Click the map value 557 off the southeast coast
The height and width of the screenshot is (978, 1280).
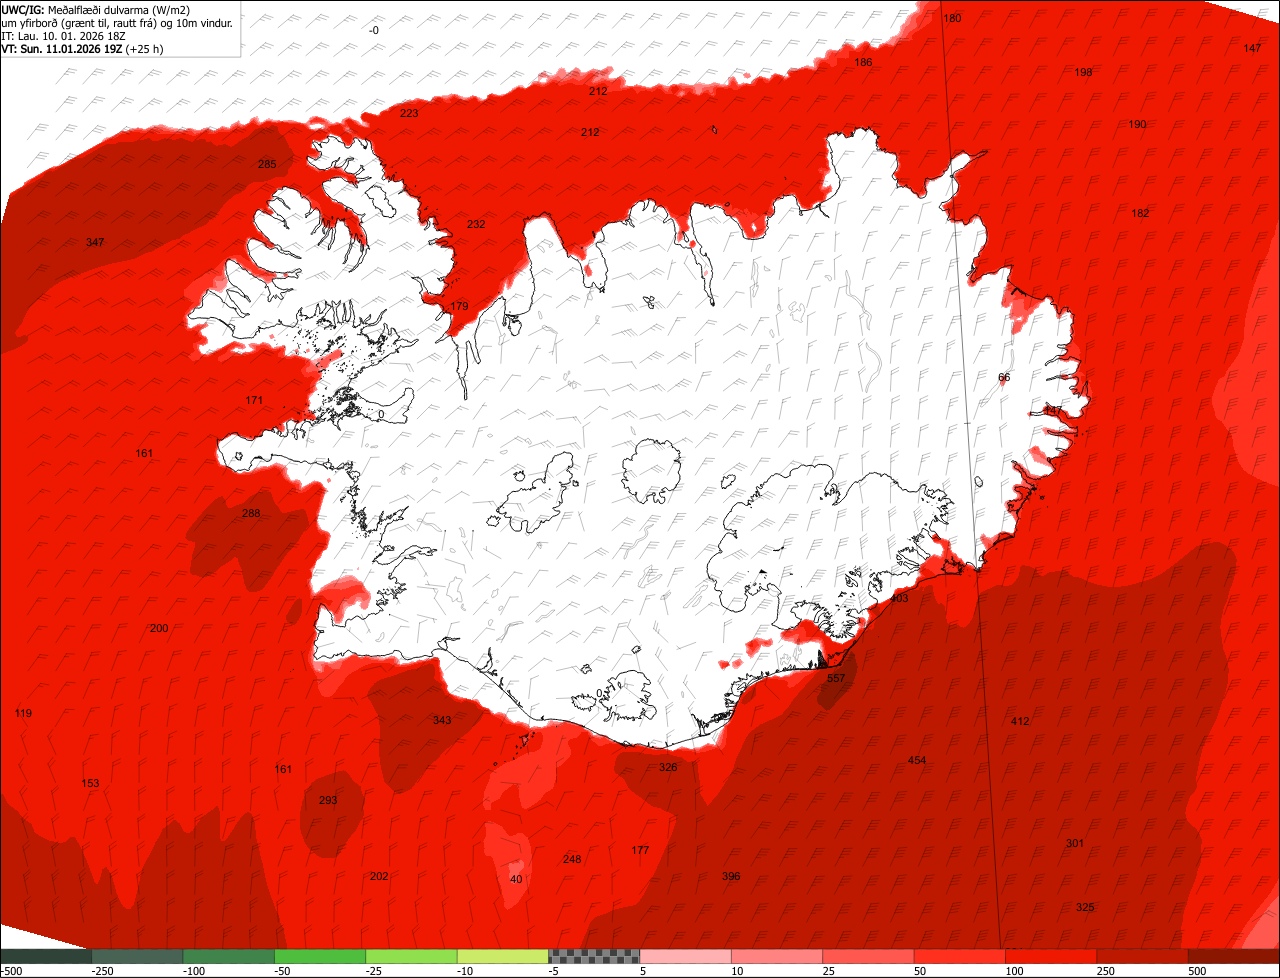coord(836,678)
